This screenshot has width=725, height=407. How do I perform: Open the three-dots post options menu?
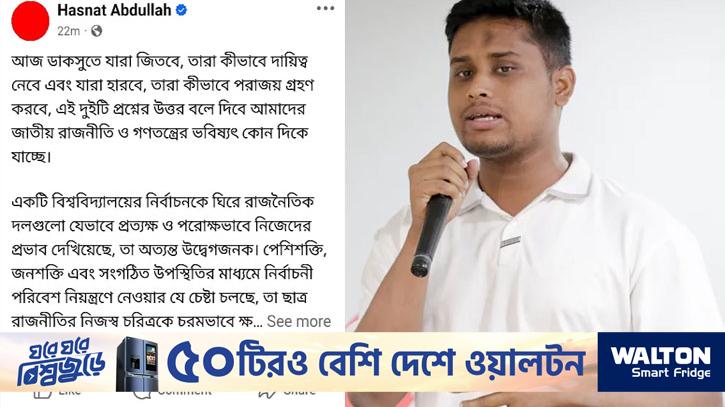326,8
